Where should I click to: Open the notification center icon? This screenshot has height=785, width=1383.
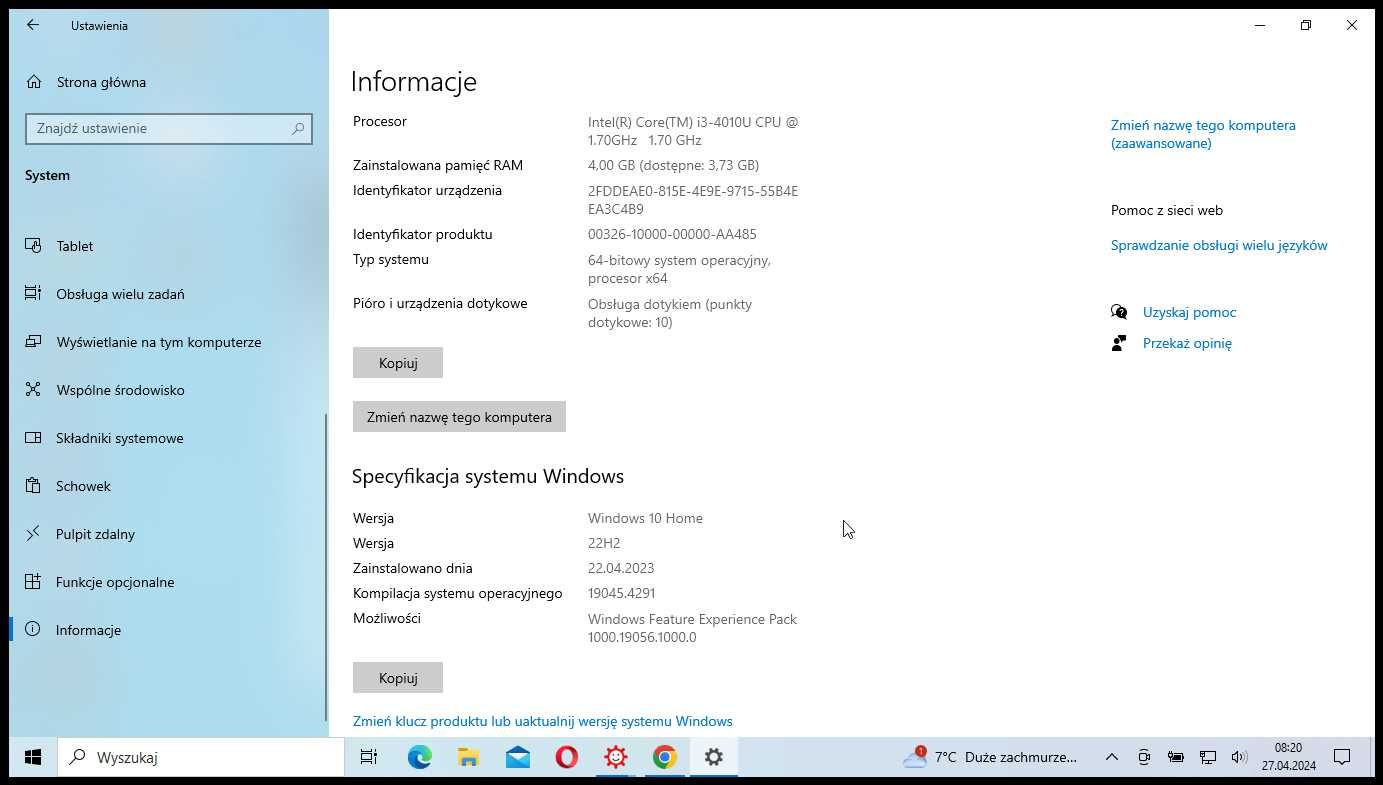(x=1343, y=757)
